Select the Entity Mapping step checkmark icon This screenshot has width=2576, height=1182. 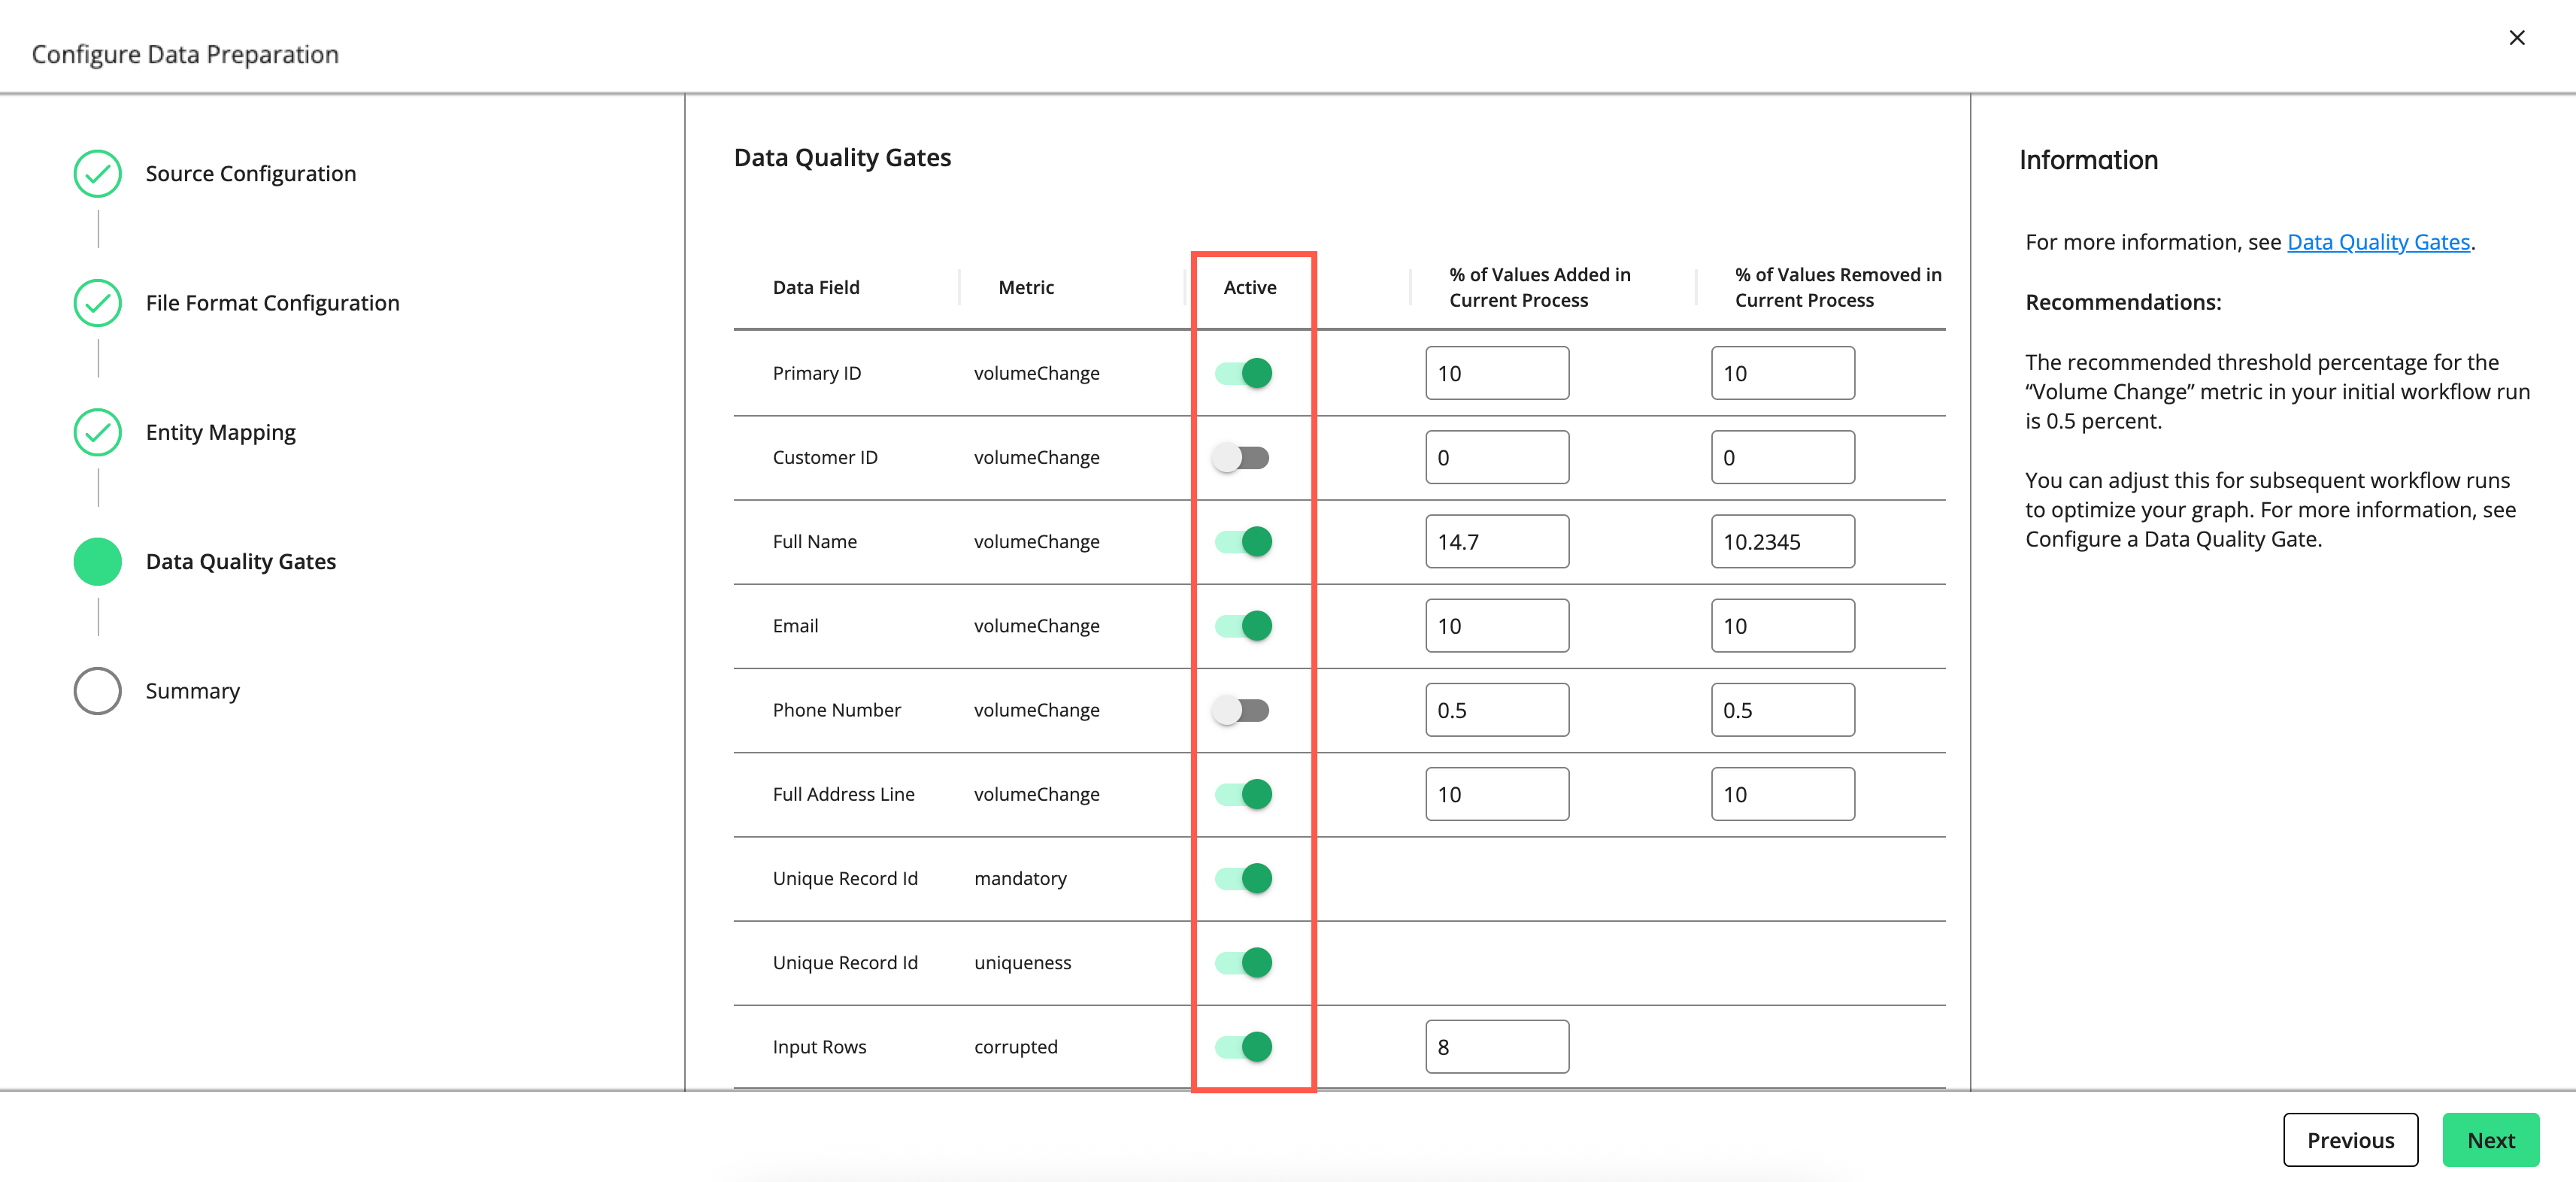tap(97, 432)
